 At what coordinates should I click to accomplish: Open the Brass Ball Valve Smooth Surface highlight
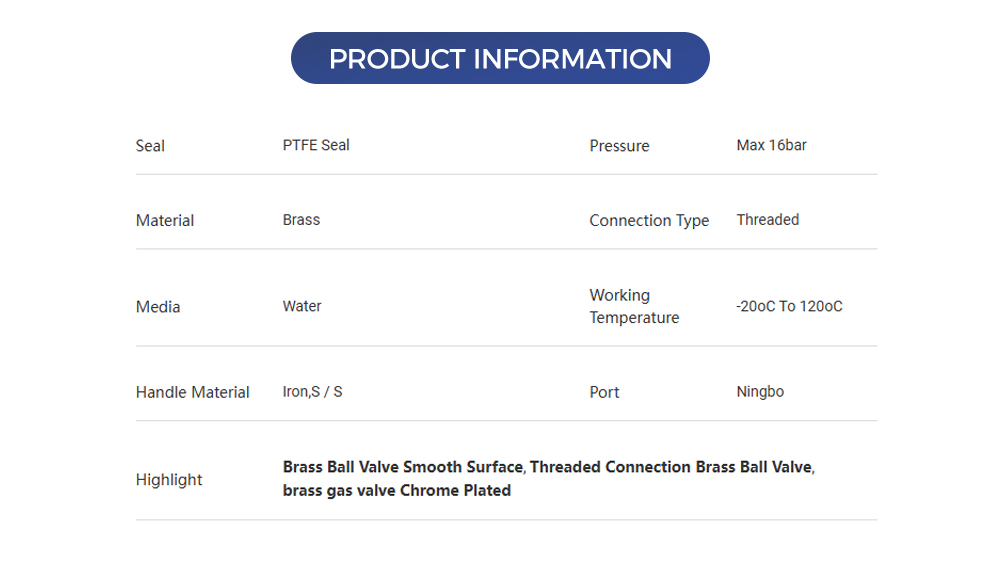pyautogui.click(x=402, y=467)
